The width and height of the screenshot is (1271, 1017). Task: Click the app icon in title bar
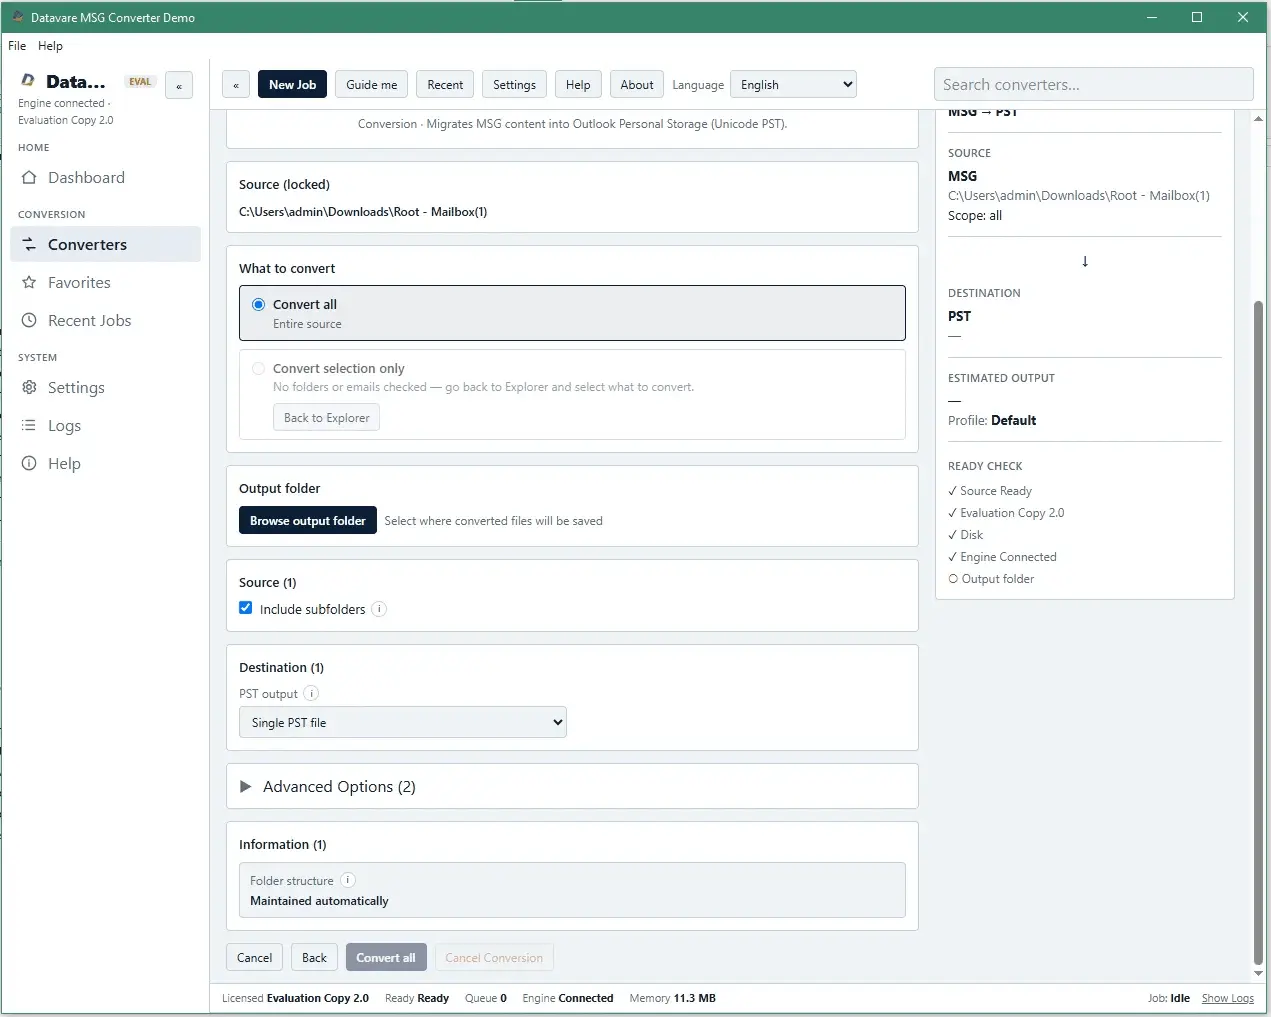(17, 17)
